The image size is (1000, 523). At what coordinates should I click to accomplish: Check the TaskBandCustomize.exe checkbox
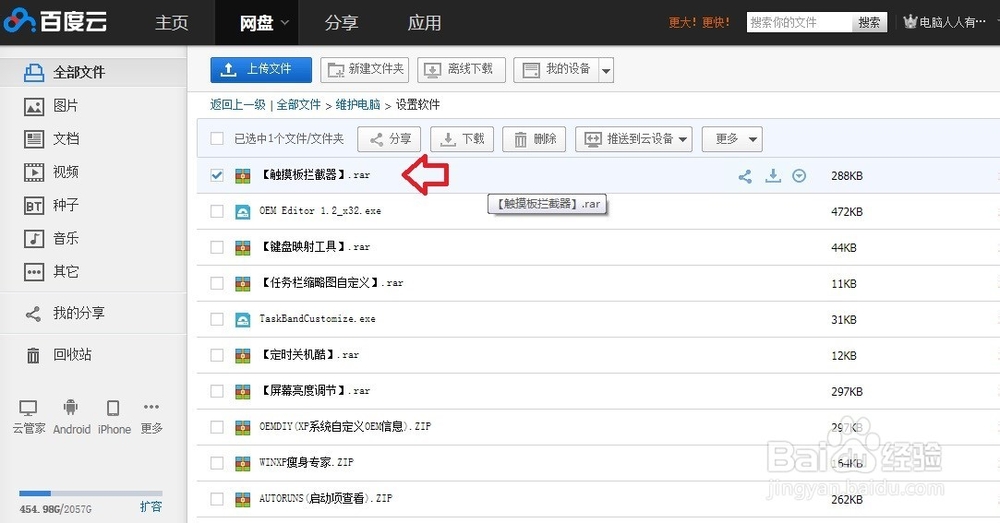pos(217,319)
